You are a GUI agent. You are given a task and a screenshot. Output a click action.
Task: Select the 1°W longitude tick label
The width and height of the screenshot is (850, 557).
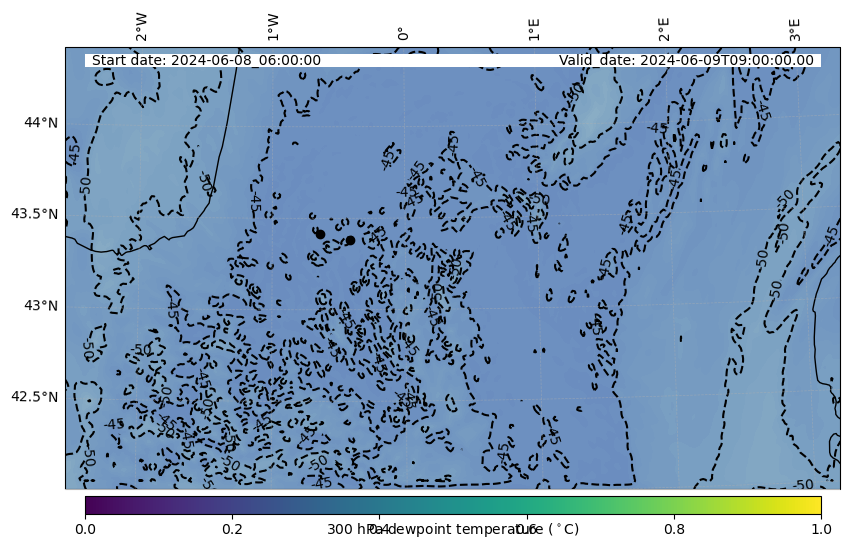click(273, 28)
